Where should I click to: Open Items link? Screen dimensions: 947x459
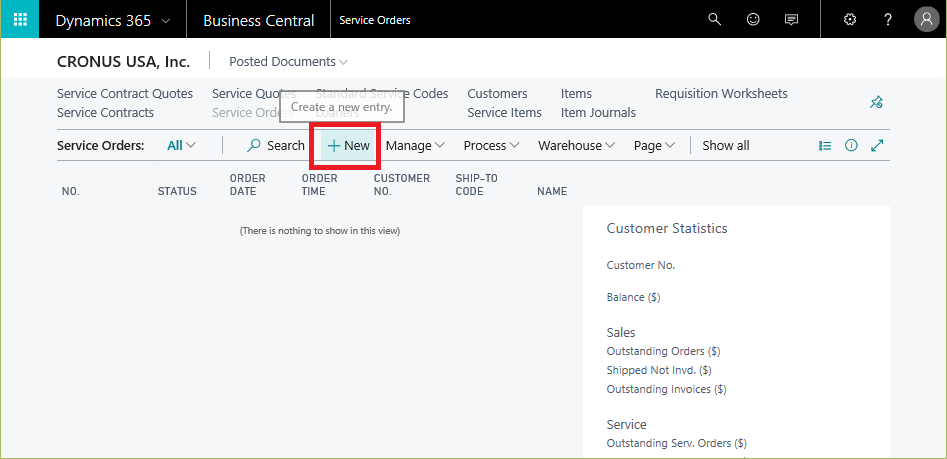coord(576,94)
